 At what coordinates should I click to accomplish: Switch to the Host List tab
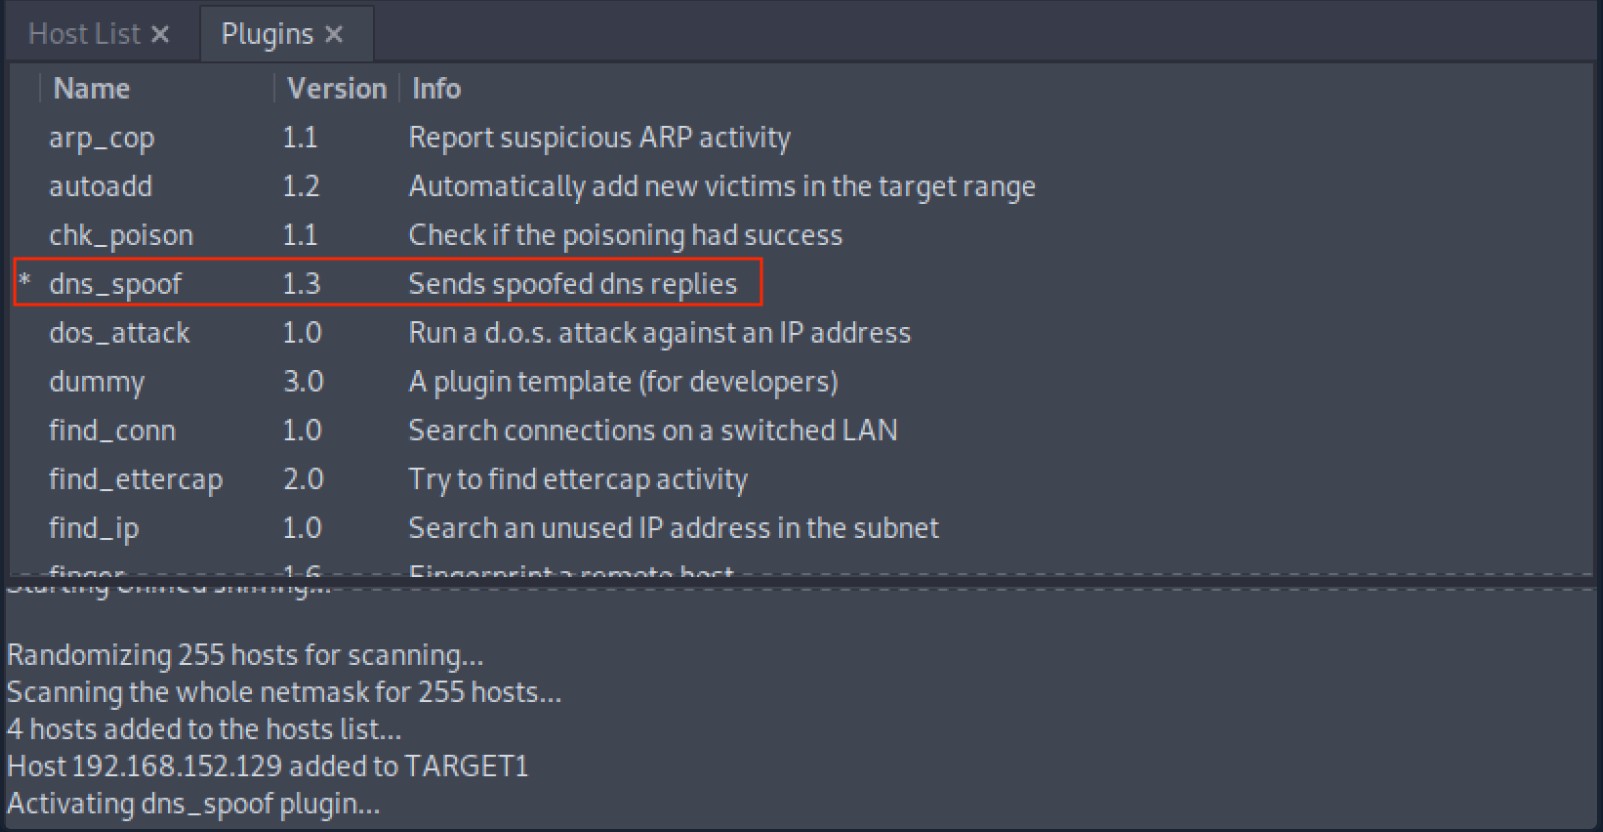84,35
